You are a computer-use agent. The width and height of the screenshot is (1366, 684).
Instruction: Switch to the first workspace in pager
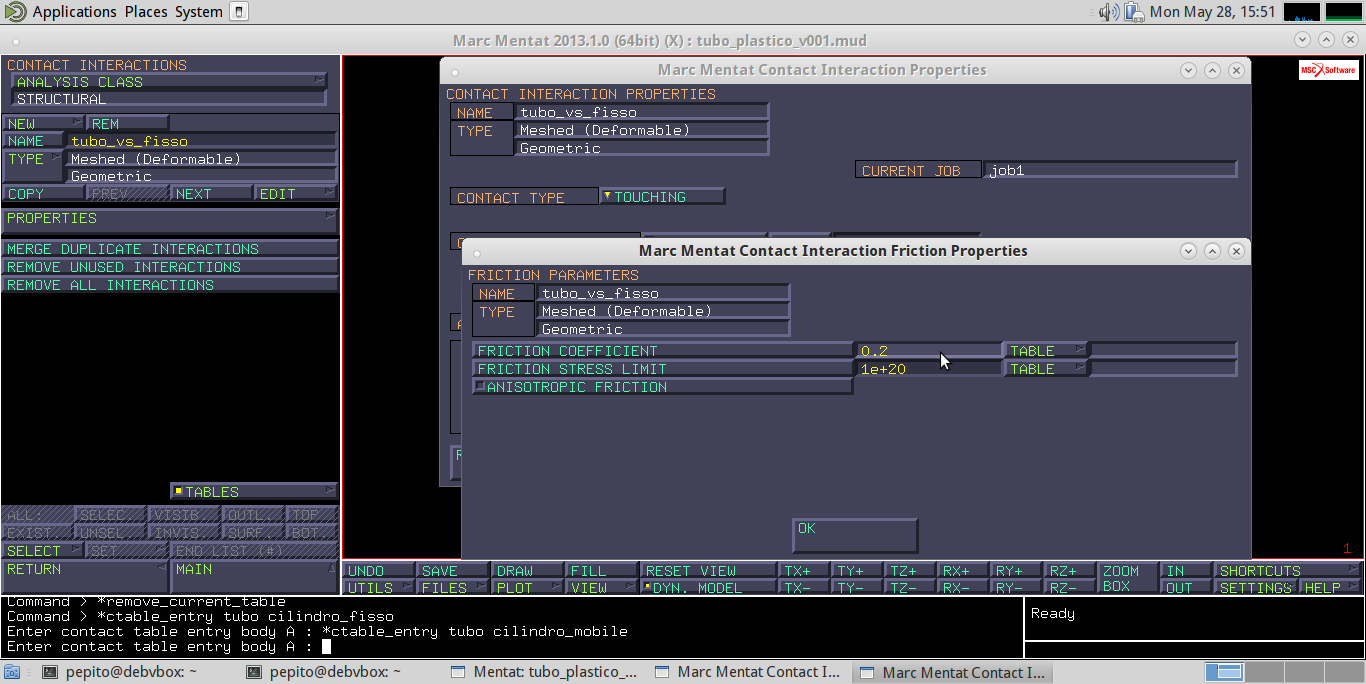click(1225, 672)
